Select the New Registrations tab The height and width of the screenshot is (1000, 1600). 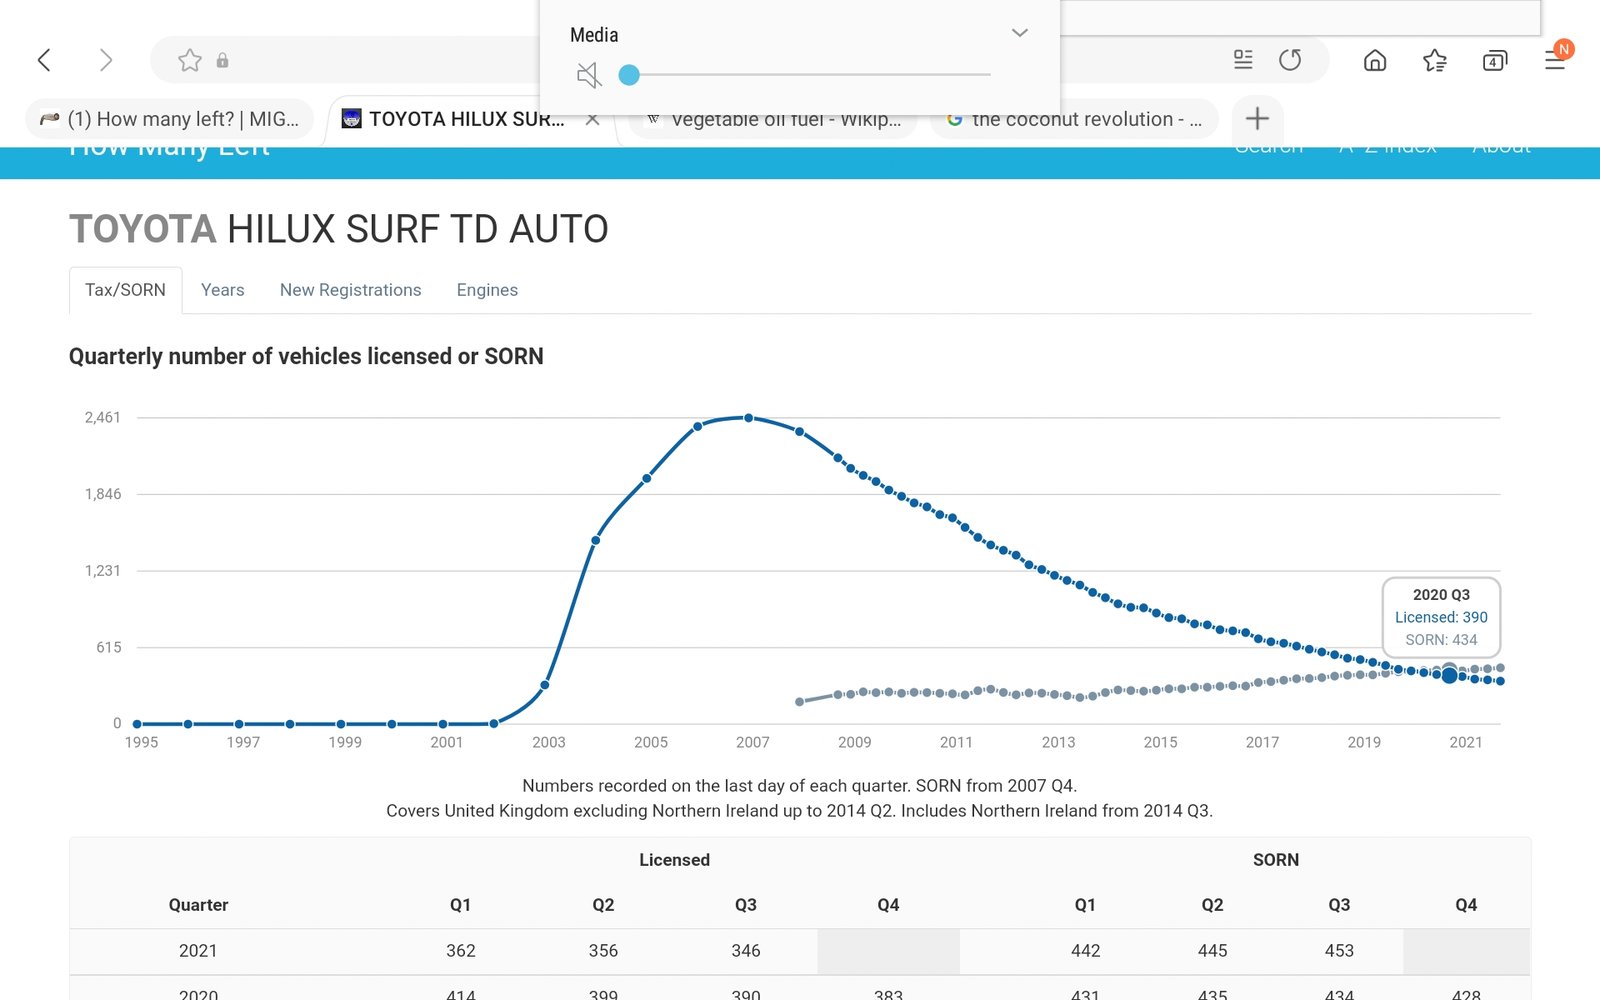pyautogui.click(x=350, y=290)
